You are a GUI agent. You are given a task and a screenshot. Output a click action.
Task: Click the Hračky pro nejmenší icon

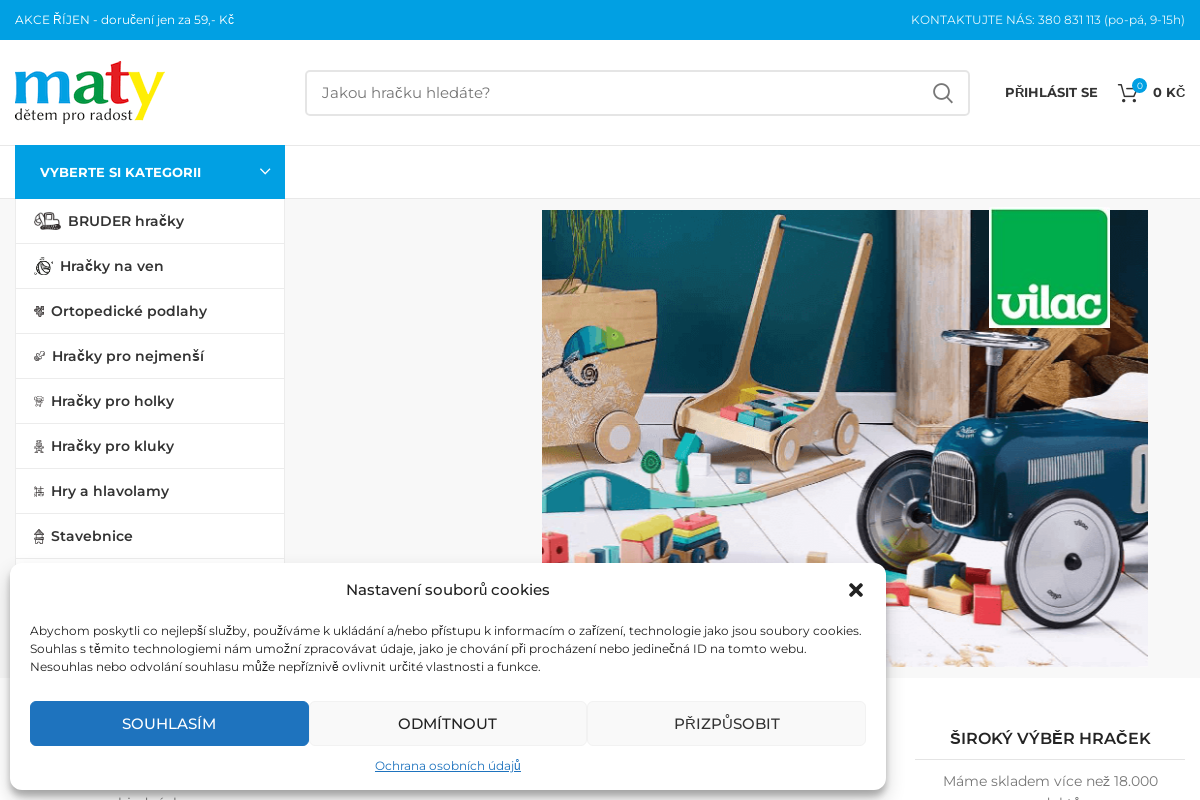39,356
